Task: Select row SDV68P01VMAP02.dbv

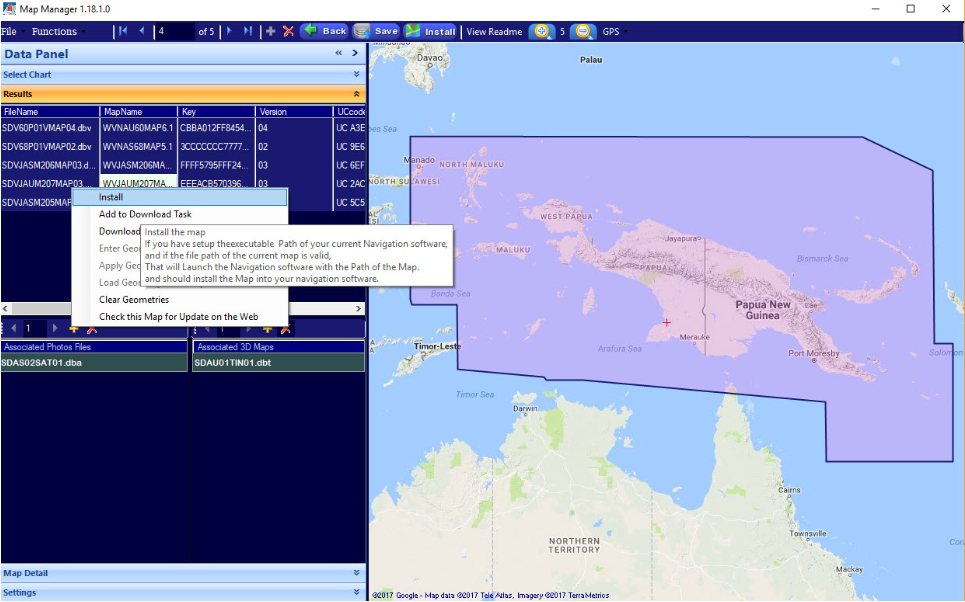Action: 50,146
